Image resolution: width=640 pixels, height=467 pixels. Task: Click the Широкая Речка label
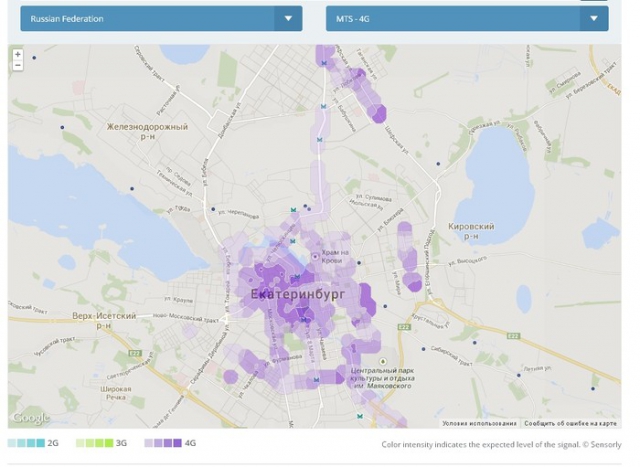(x=116, y=393)
